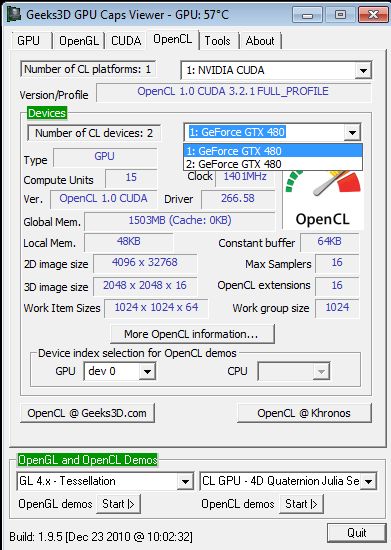Click the Clock 1401MHz value
The width and height of the screenshot is (391, 550).
(x=244, y=177)
